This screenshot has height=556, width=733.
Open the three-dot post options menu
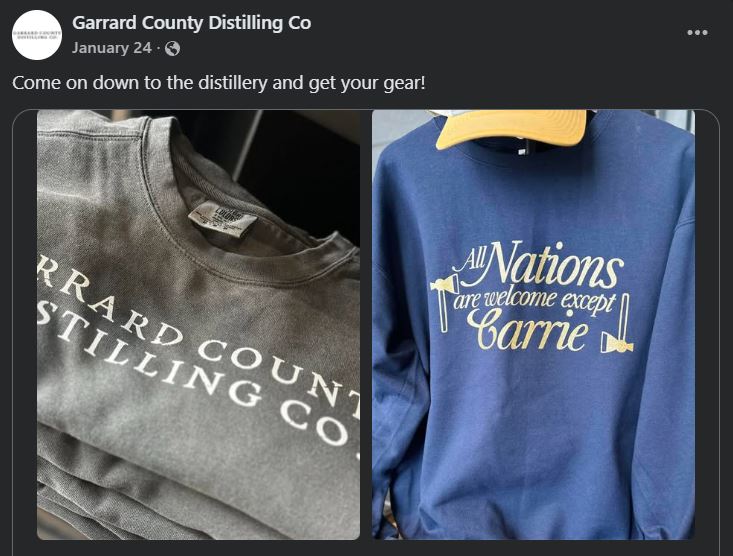(697, 32)
